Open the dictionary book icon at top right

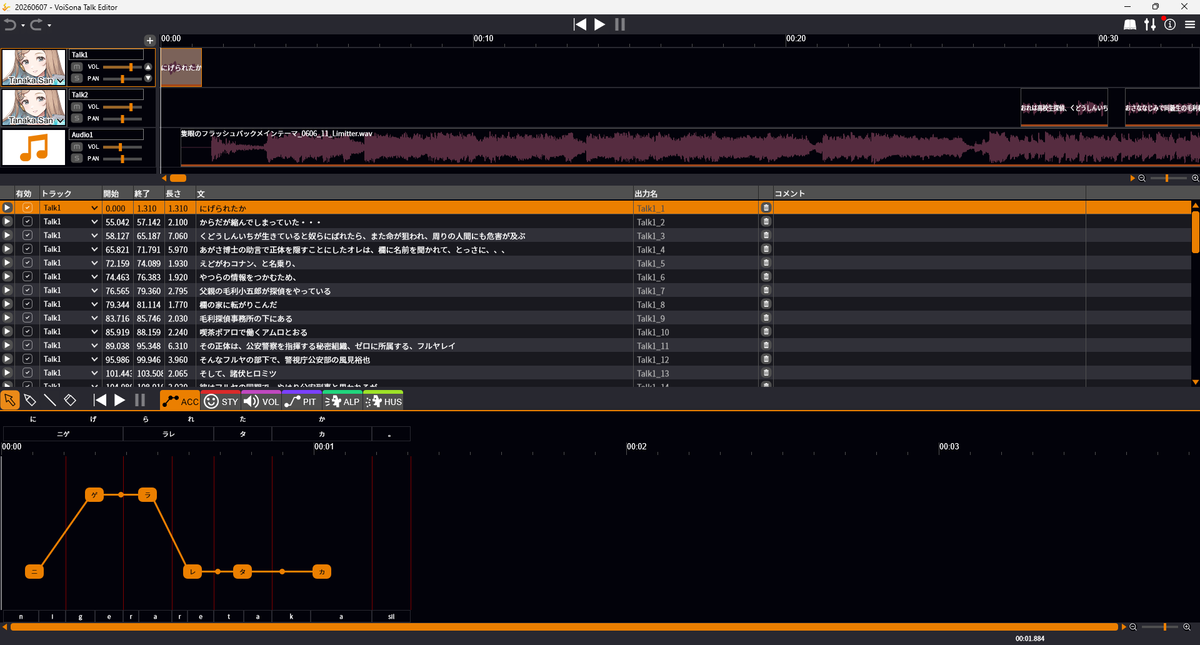1130,24
